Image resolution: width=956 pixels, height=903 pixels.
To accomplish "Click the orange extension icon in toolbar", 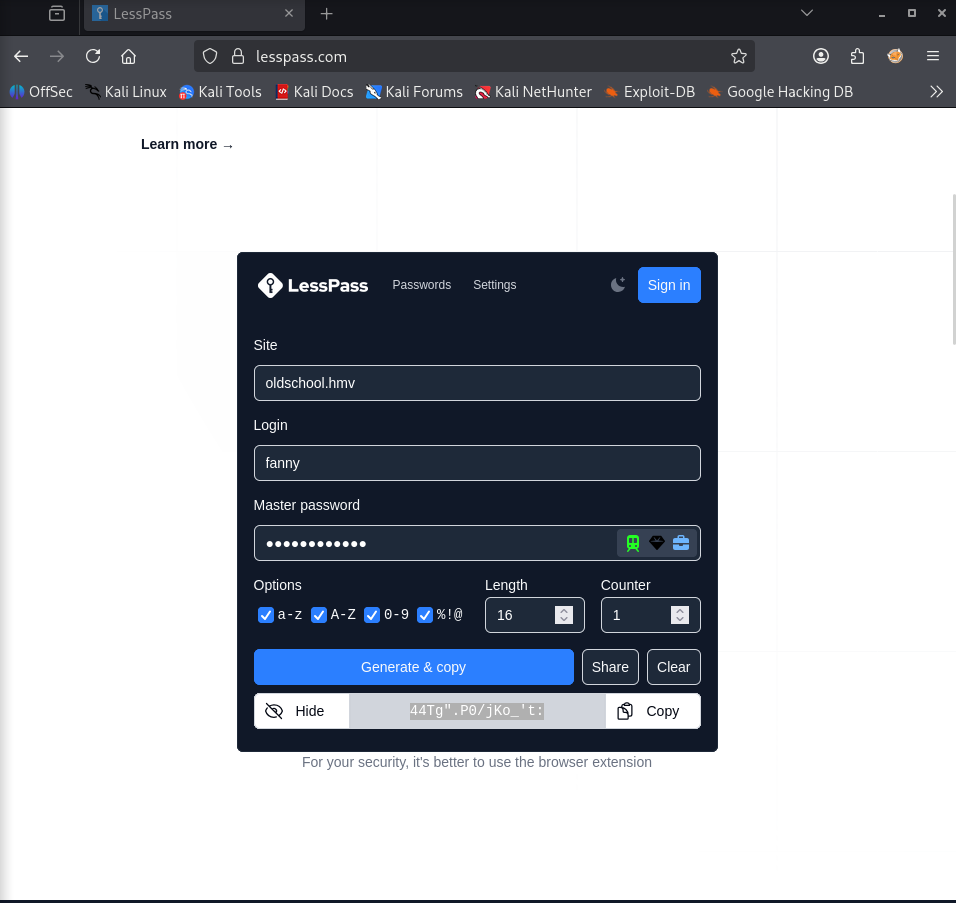I will pyautogui.click(x=895, y=57).
